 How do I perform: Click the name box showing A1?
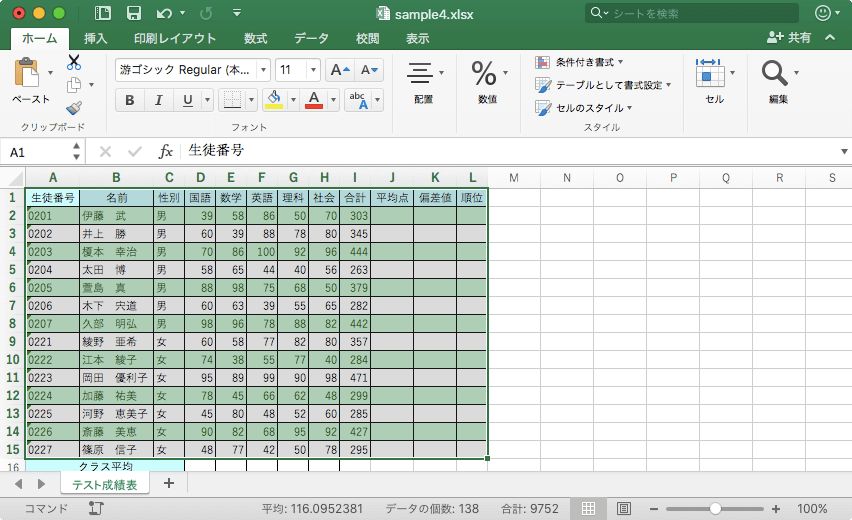pos(38,152)
